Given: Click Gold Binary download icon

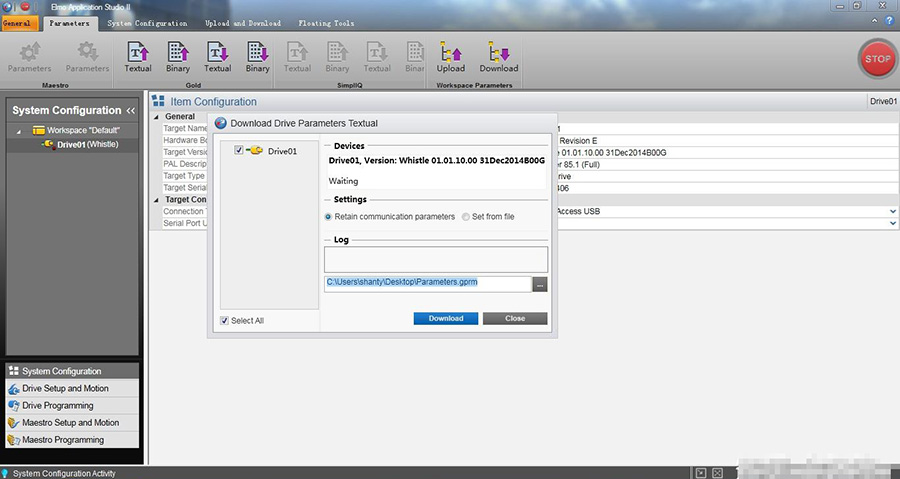Looking at the screenshot, I should click(x=257, y=53).
